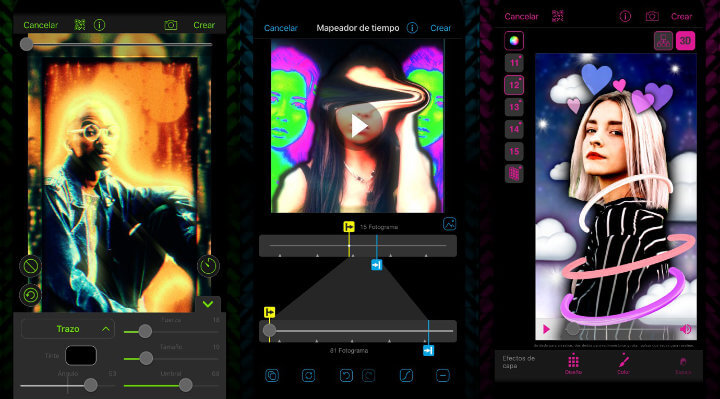Viewport: 720px width, 399px height.
Task: Select upper blue end marker on timeline
Action: click(377, 265)
